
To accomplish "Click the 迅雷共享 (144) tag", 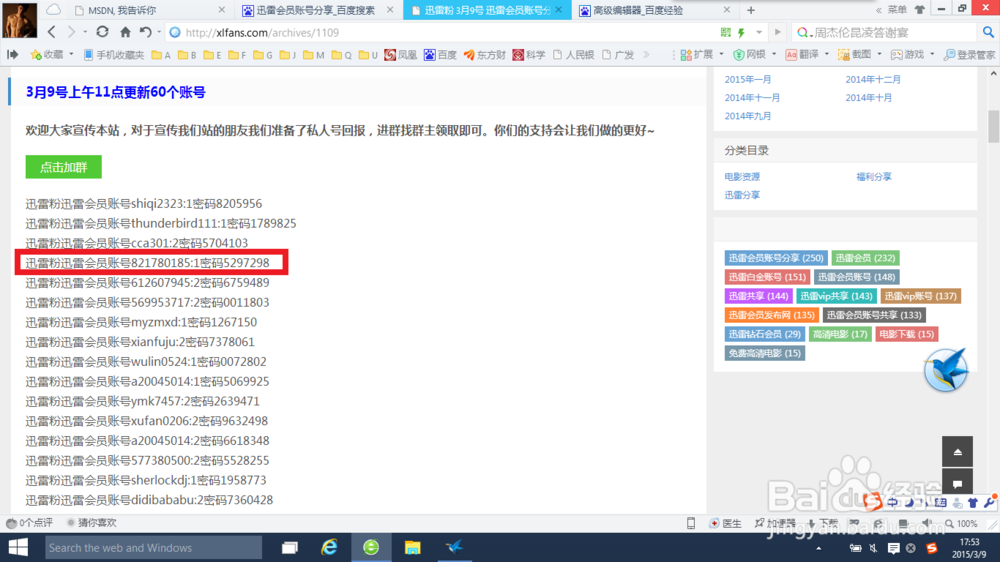I will pos(758,296).
